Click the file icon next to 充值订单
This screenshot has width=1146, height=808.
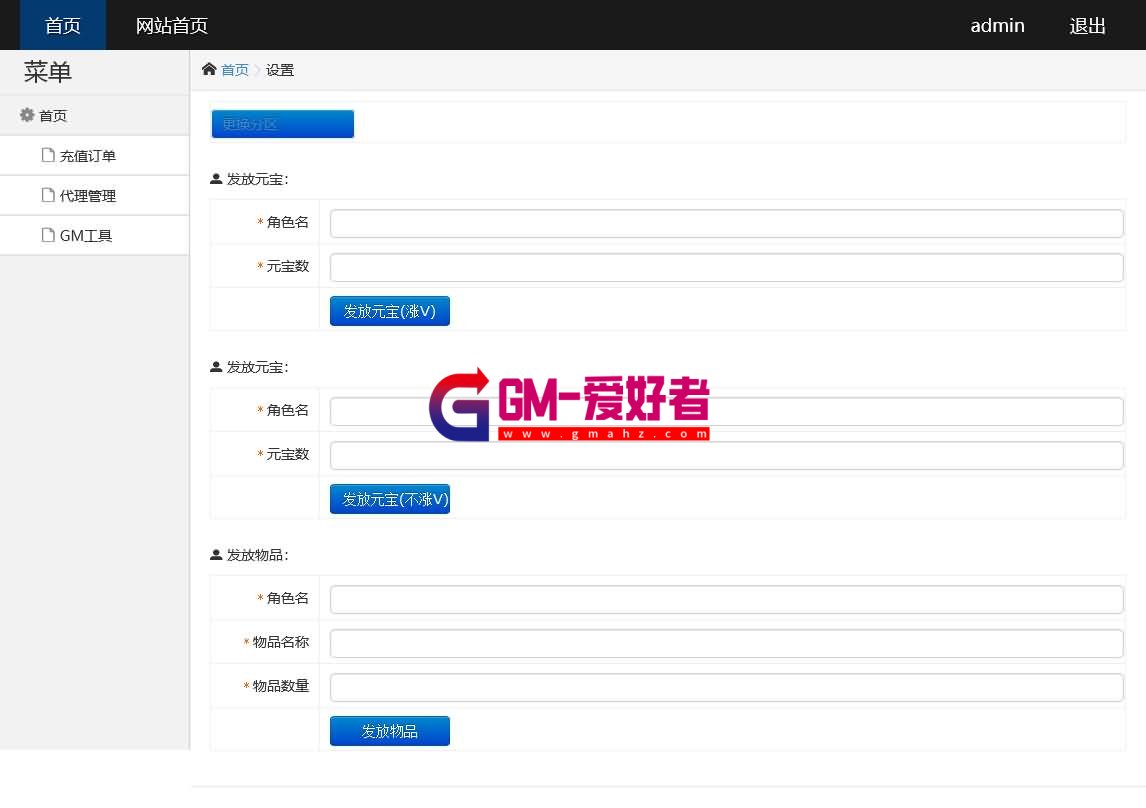coord(48,155)
